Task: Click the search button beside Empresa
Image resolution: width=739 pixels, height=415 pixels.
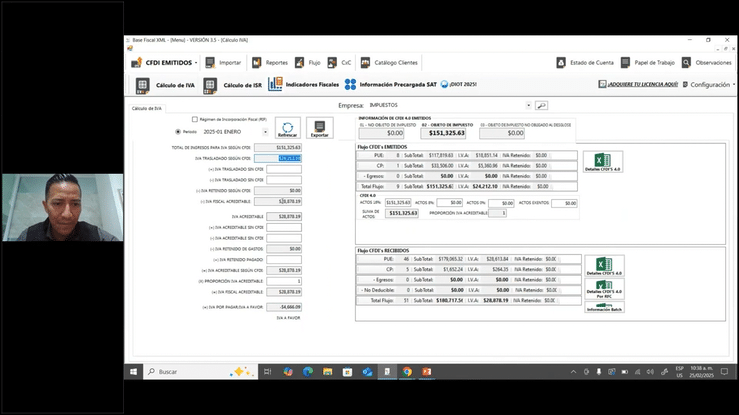Action: [542, 106]
